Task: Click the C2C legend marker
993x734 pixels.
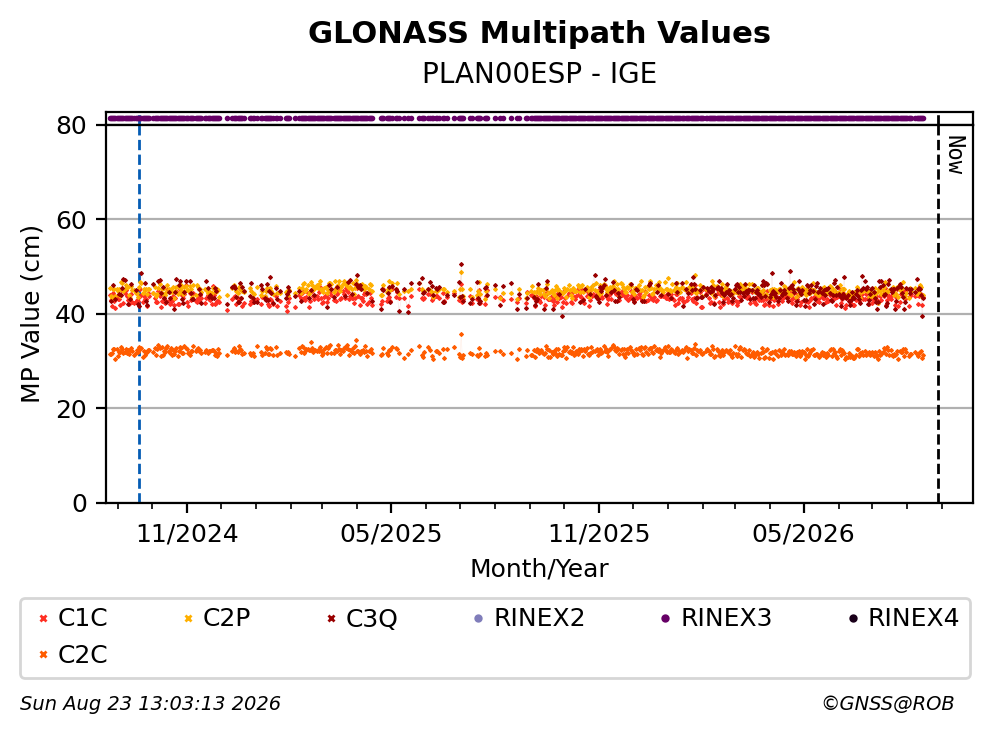Action: [43, 655]
